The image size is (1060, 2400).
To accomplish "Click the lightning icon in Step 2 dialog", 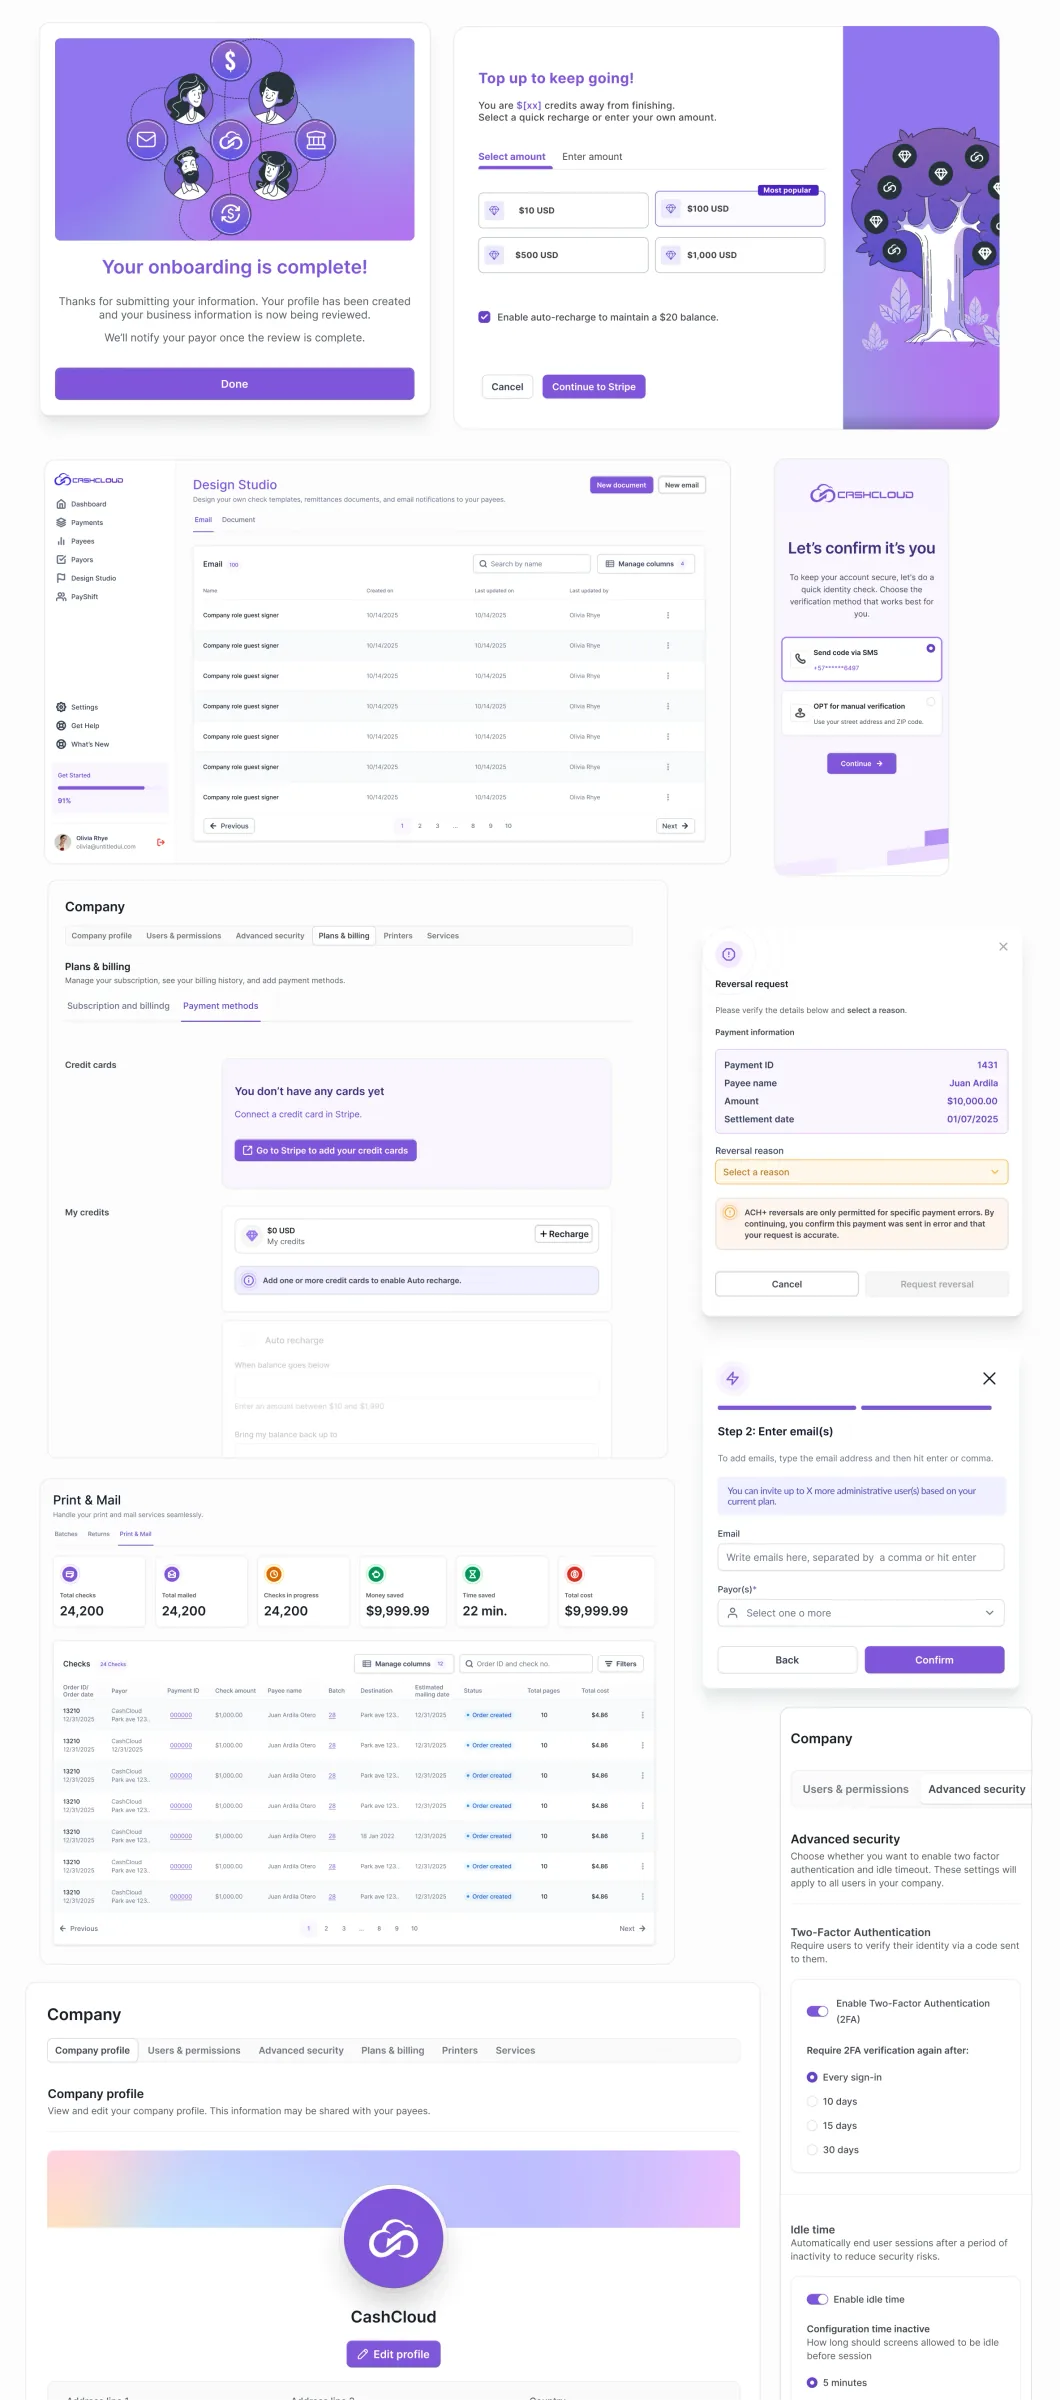I will point(732,1378).
